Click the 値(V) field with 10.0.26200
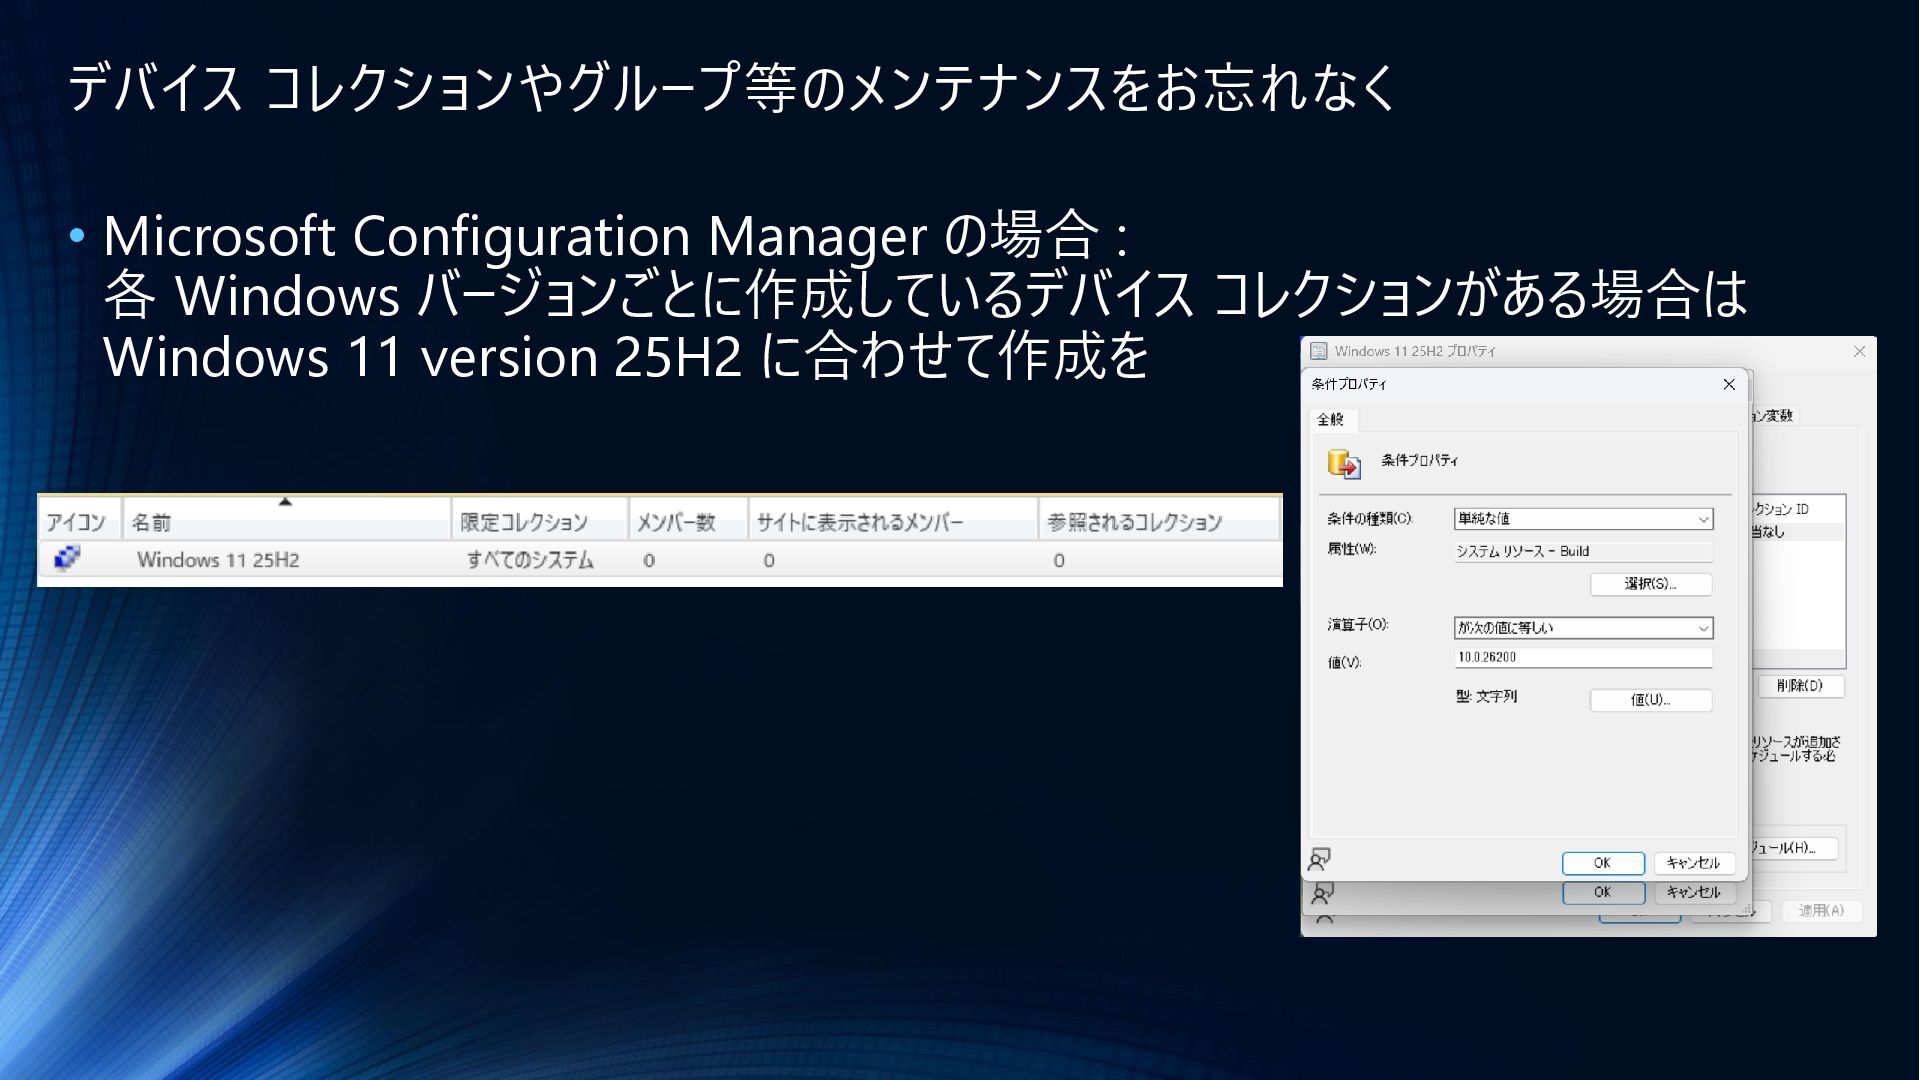 [x=1583, y=657]
